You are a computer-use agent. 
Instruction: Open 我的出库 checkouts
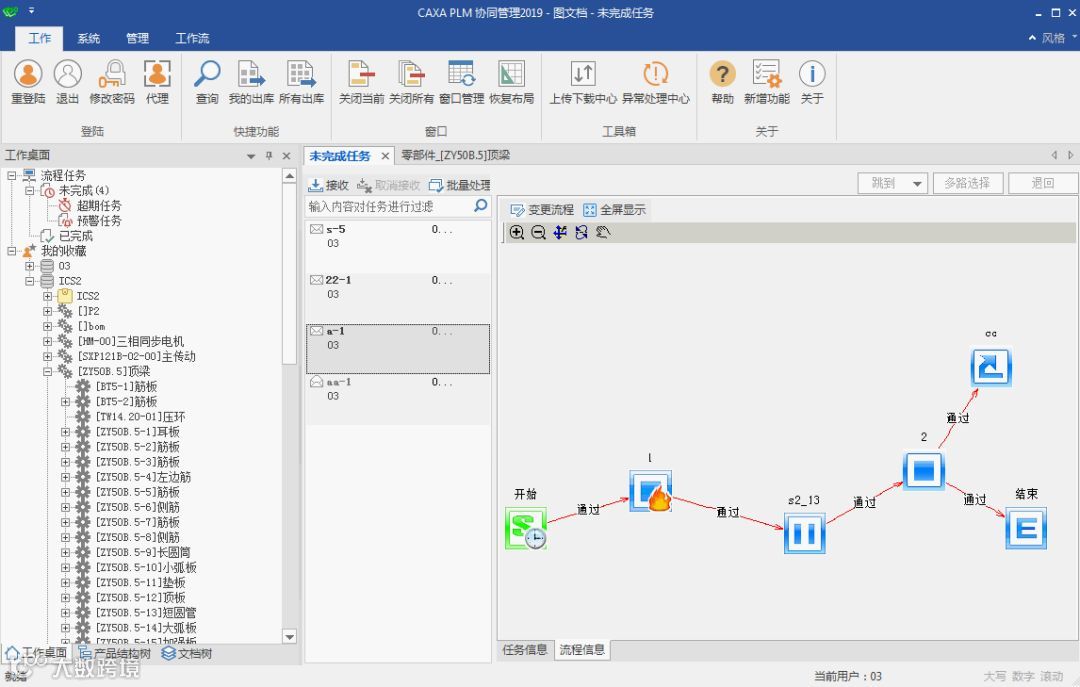pyautogui.click(x=251, y=82)
